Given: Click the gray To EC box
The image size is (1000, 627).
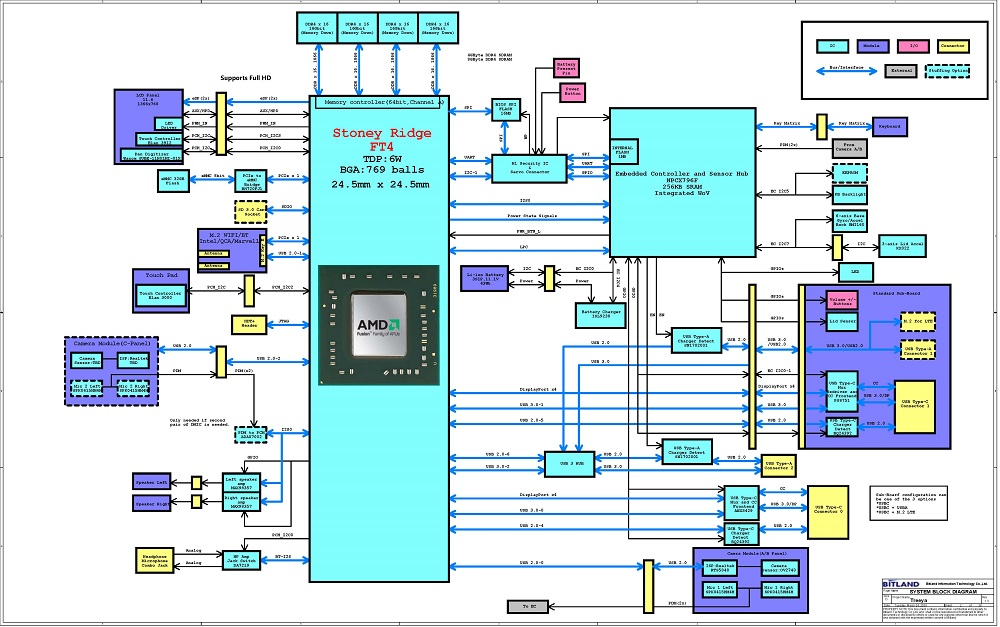Looking at the screenshot, I should click(x=528, y=606).
